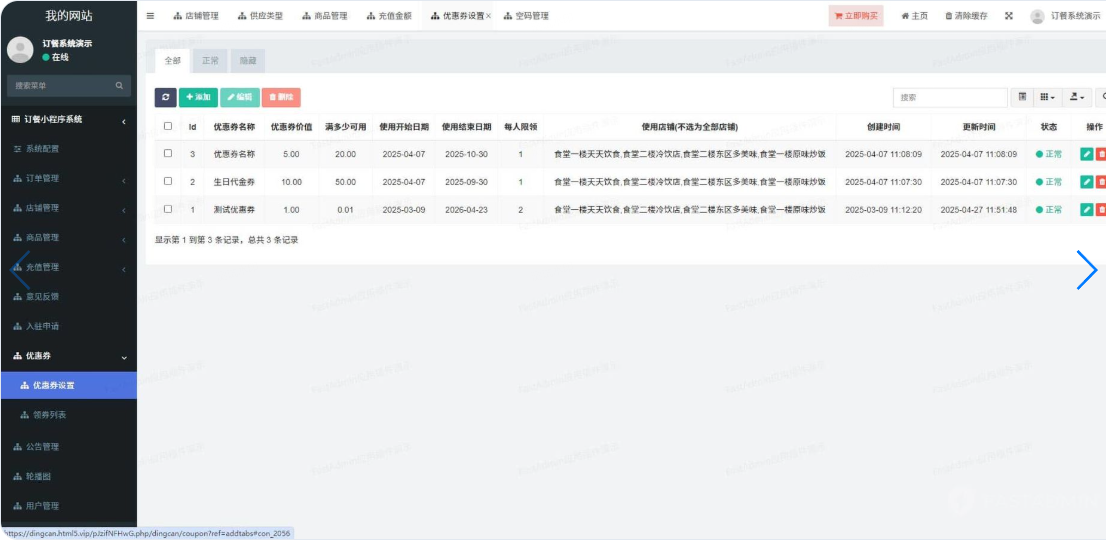Click the green 添加 button
This screenshot has width=1106, height=541.
pyautogui.click(x=198, y=97)
